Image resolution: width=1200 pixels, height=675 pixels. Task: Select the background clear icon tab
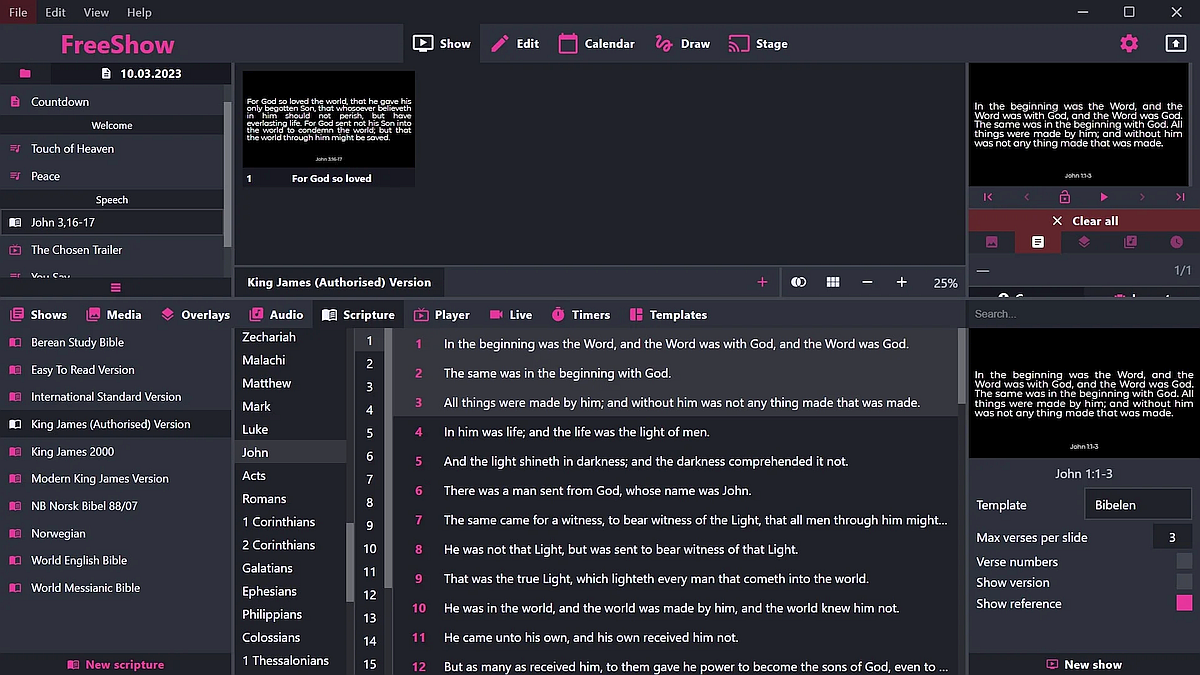[x=991, y=242]
